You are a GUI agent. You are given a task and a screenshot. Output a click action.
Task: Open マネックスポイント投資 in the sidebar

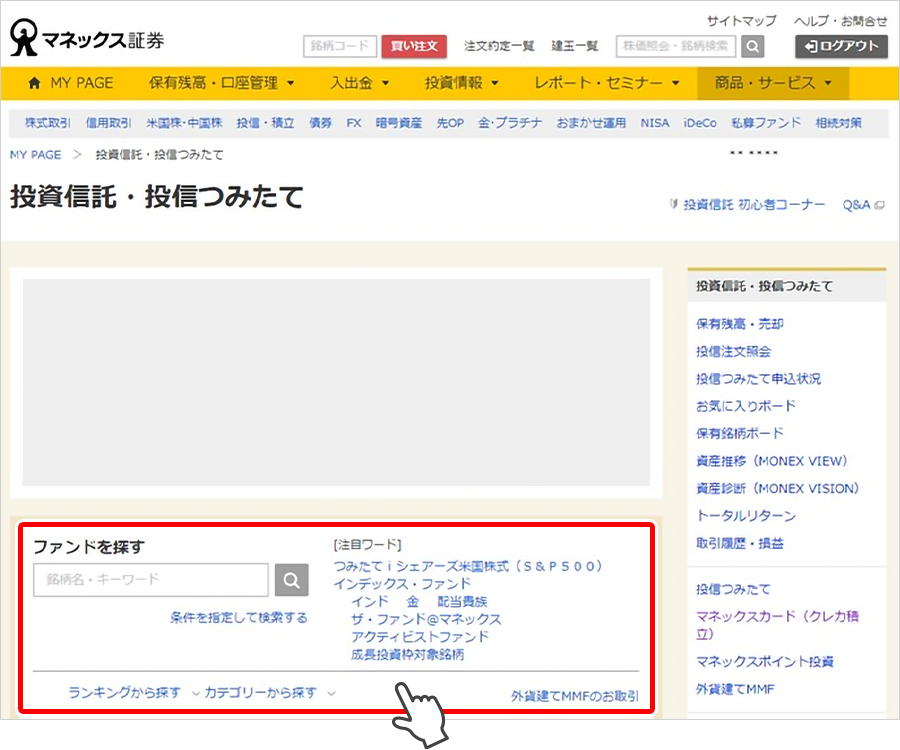click(x=765, y=662)
